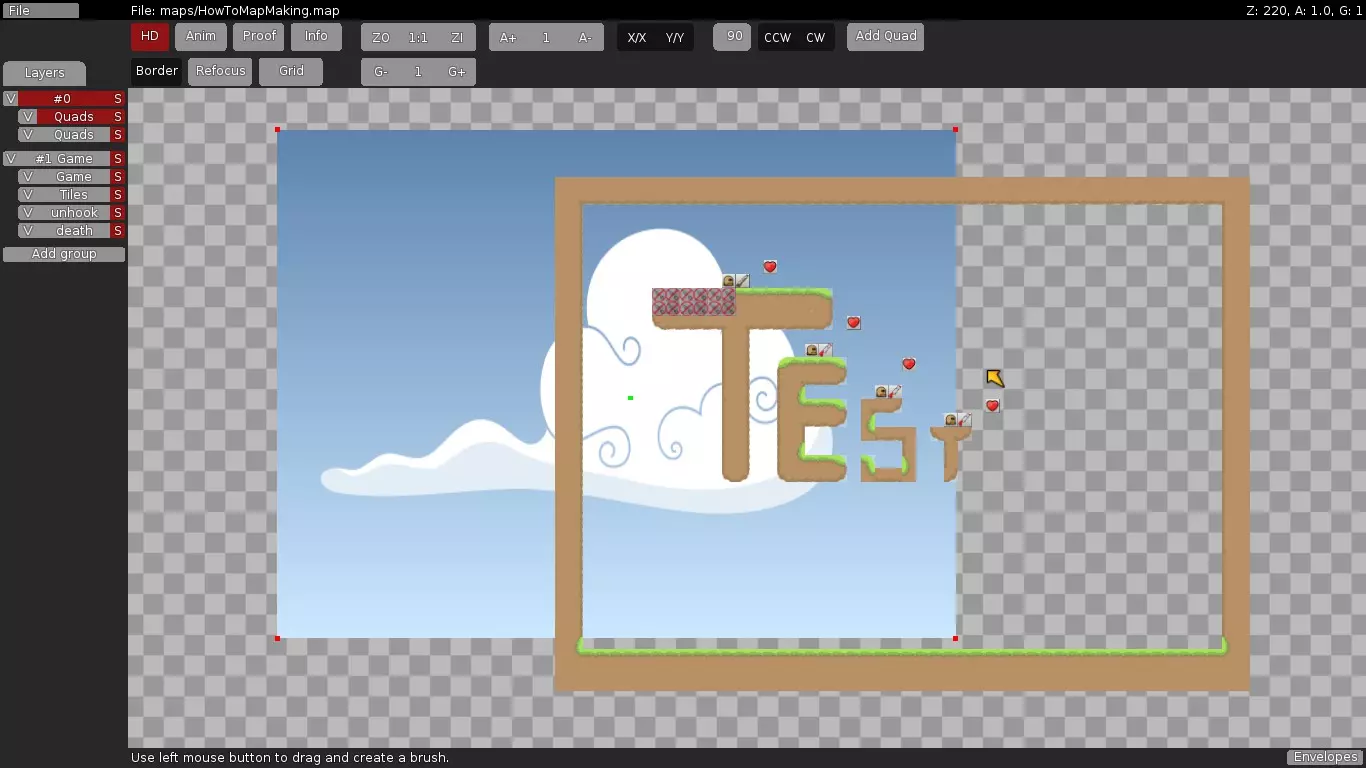Image resolution: width=1366 pixels, height=768 pixels.
Task: Click heart pickup above the T's top bar
Action: pos(770,266)
